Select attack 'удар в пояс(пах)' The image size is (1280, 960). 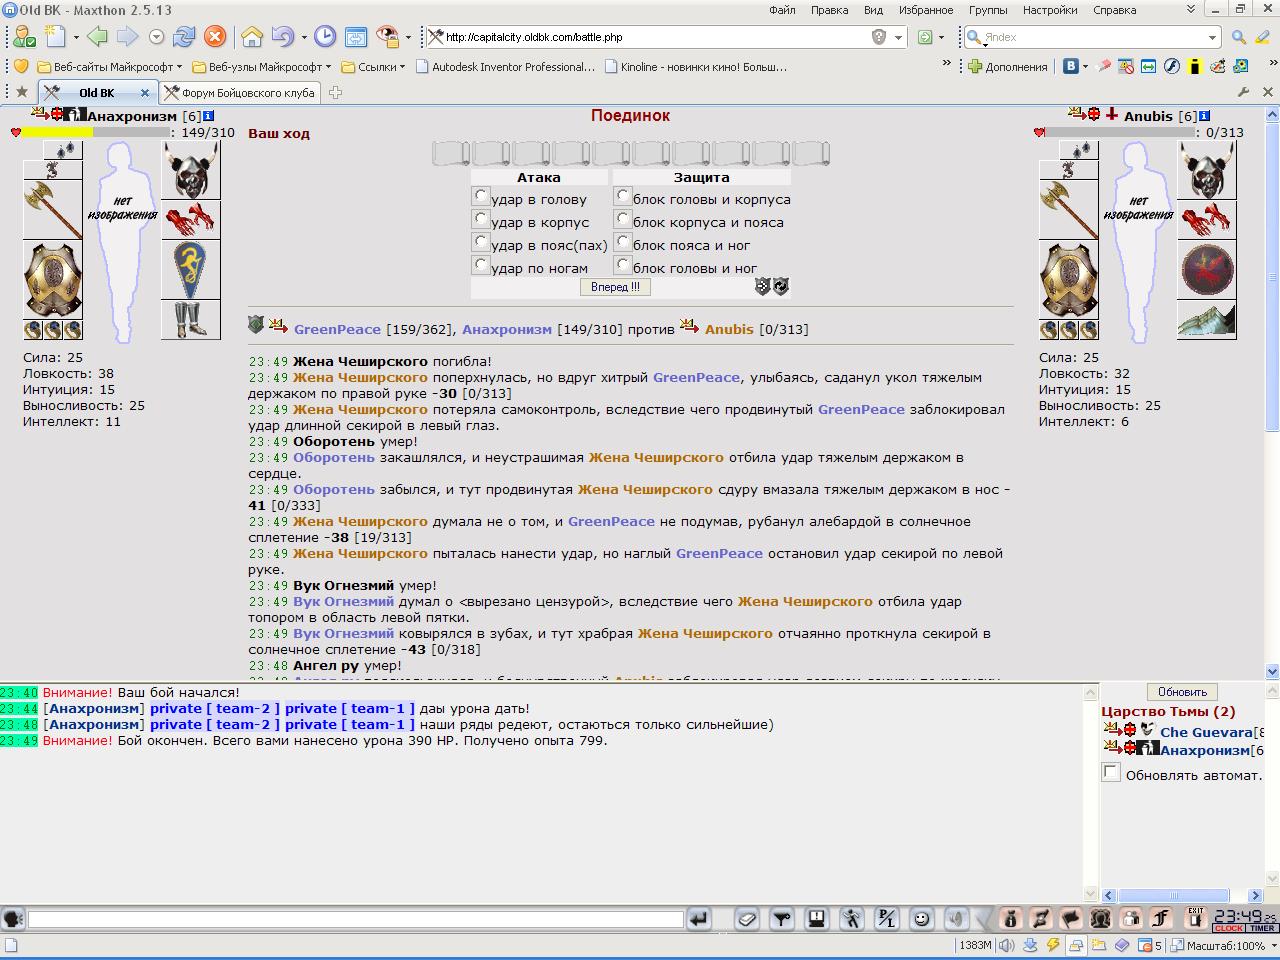click(481, 242)
